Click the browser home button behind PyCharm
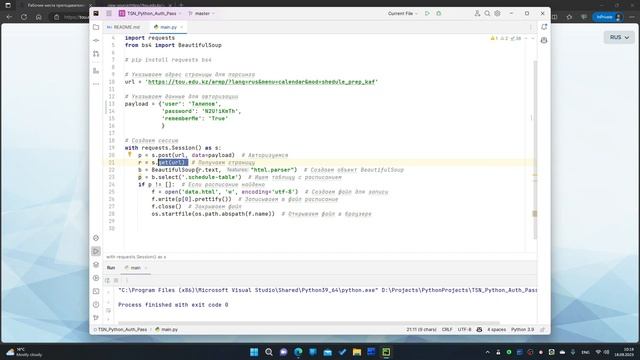Viewport: 640px width, 360px height. pyautogui.click(x=38, y=17)
